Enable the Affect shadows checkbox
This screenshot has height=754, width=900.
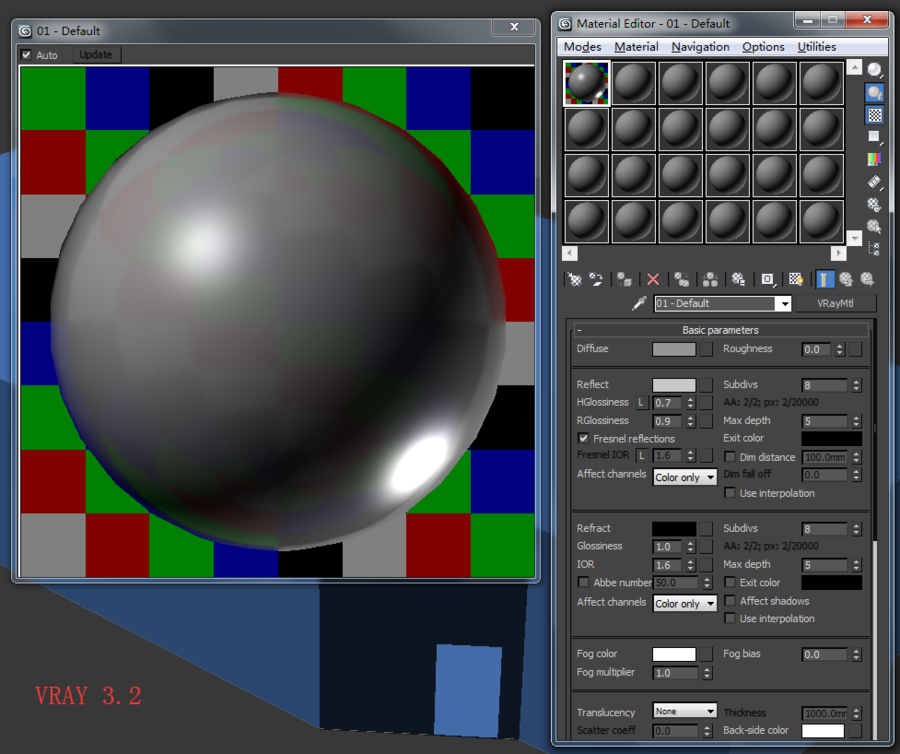[730, 601]
